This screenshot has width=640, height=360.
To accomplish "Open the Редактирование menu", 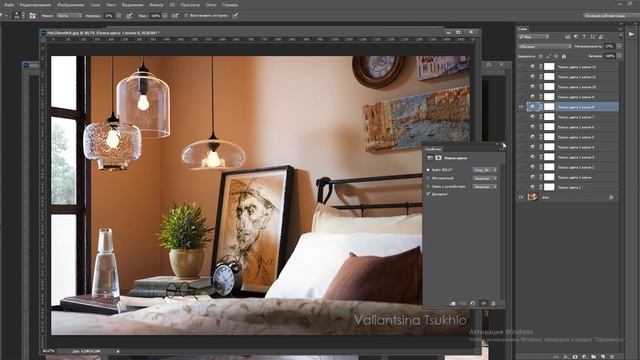I will click(x=36, y=5).
